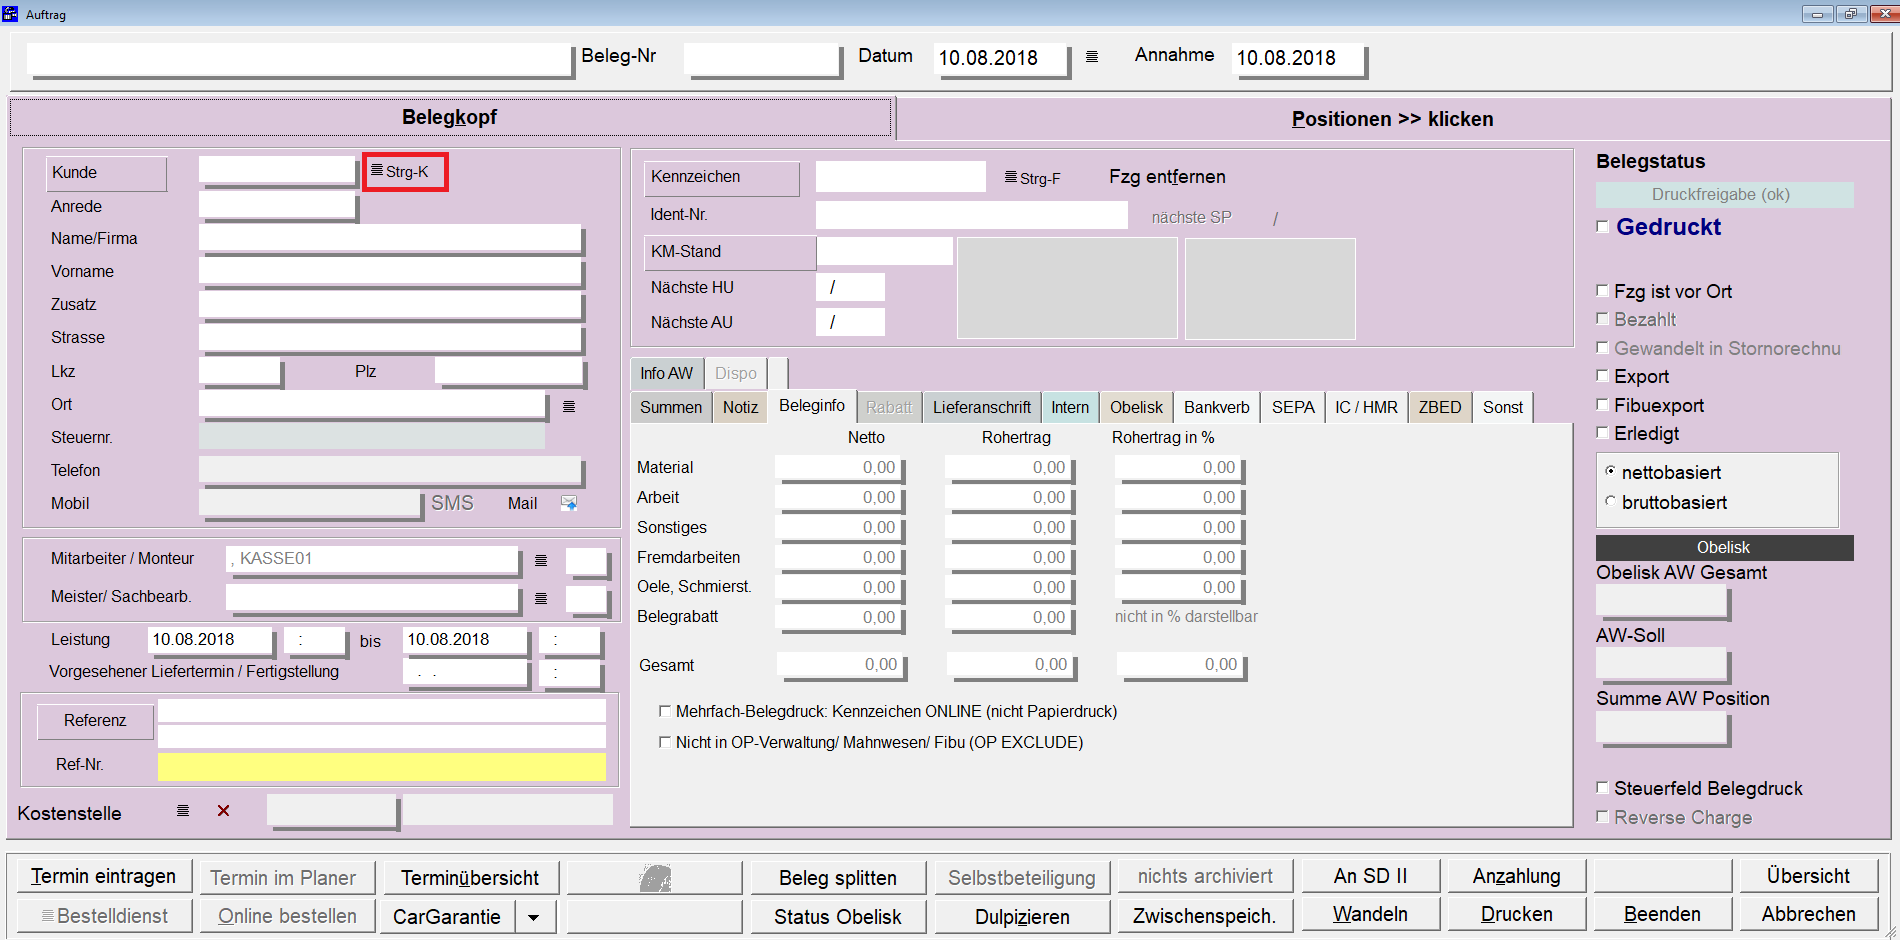
Task: Open vehicle lookup list icon Strg-F
Action: (1011, 177)
